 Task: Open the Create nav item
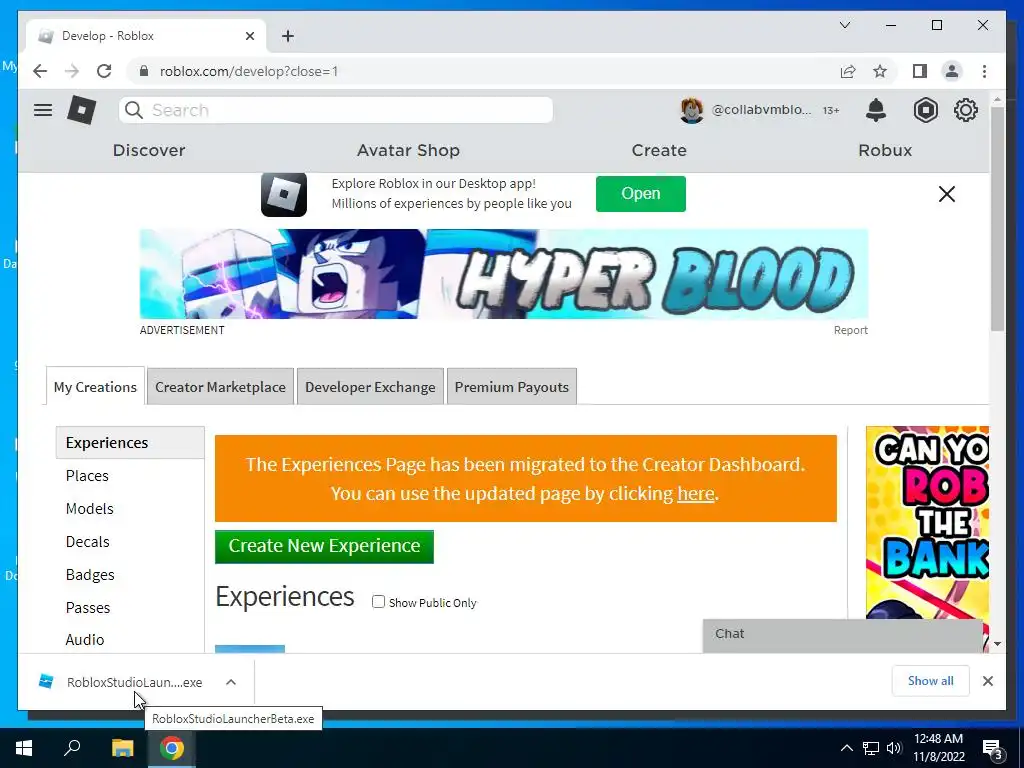pos(659,150)
